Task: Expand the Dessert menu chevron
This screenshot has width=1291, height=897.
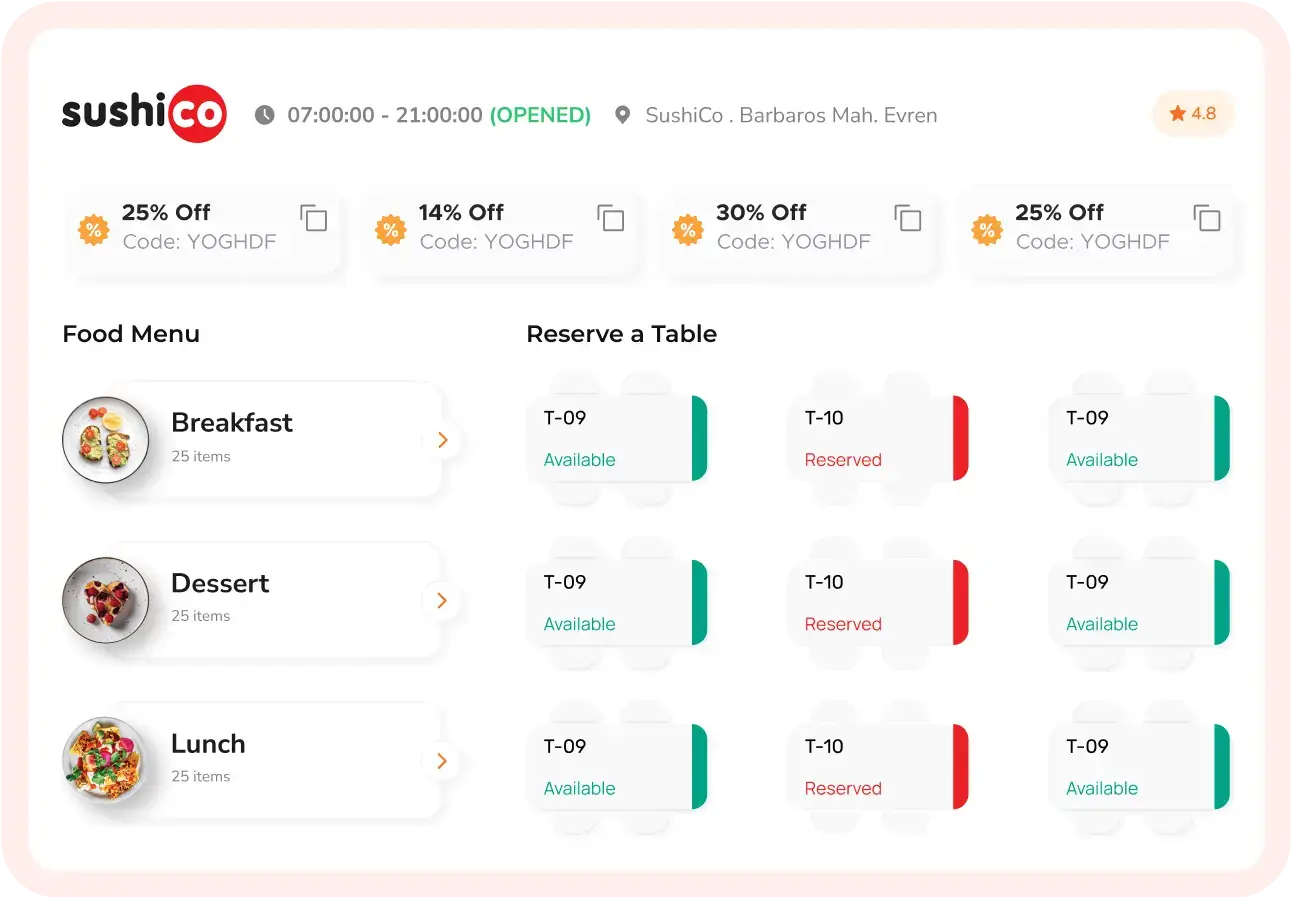Action: point(442,601)
